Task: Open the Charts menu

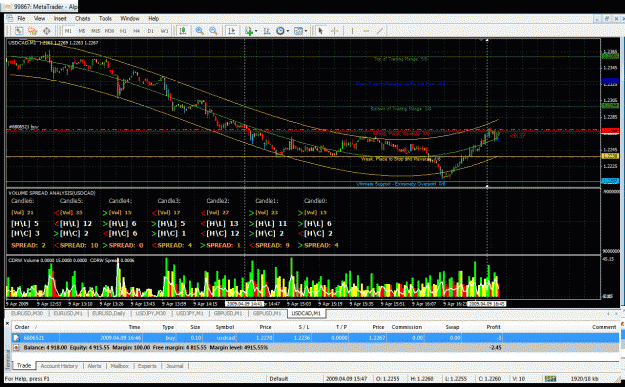Action: 83,18
